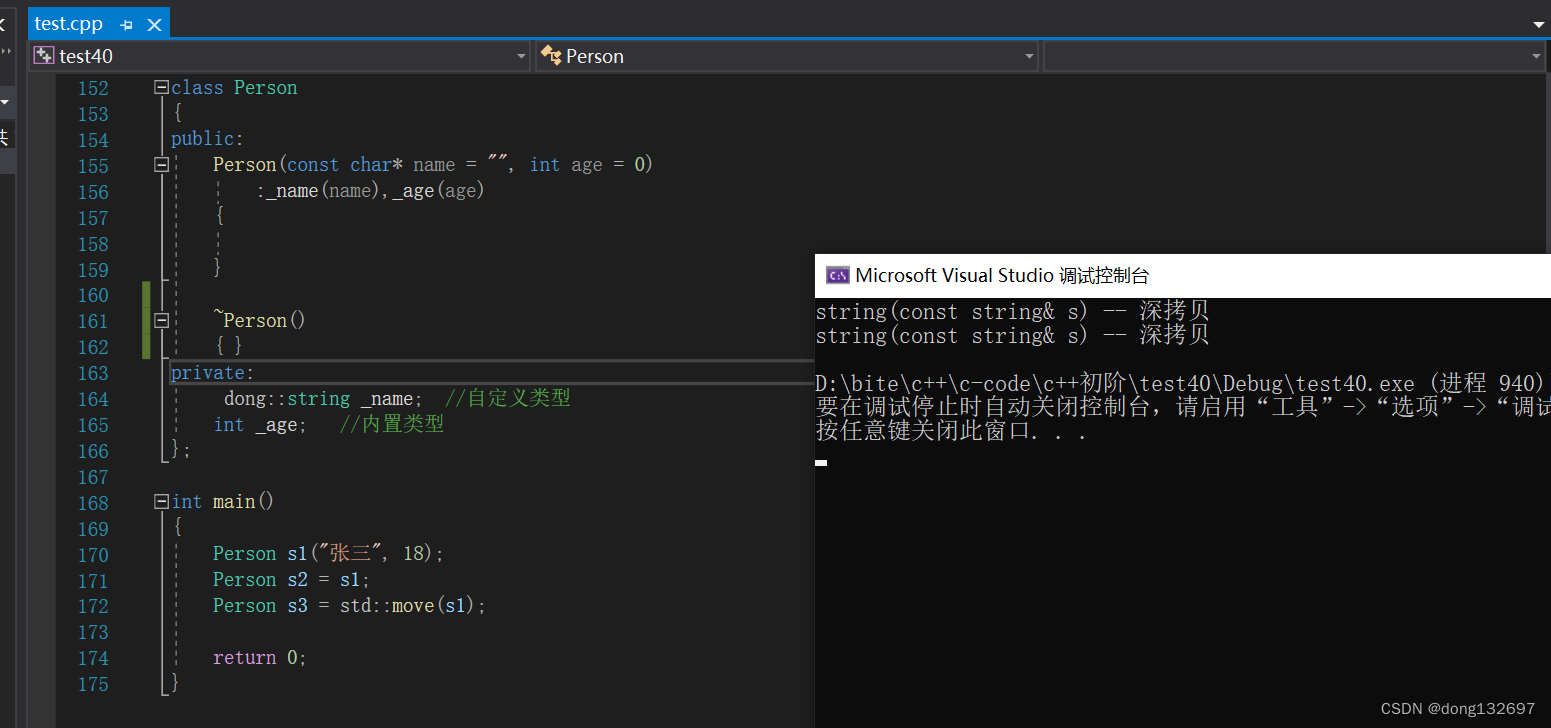This screenshot has height=728, width=1551.
Task: Click line number 170 in the gutter
Action: [x=93, y=555]
